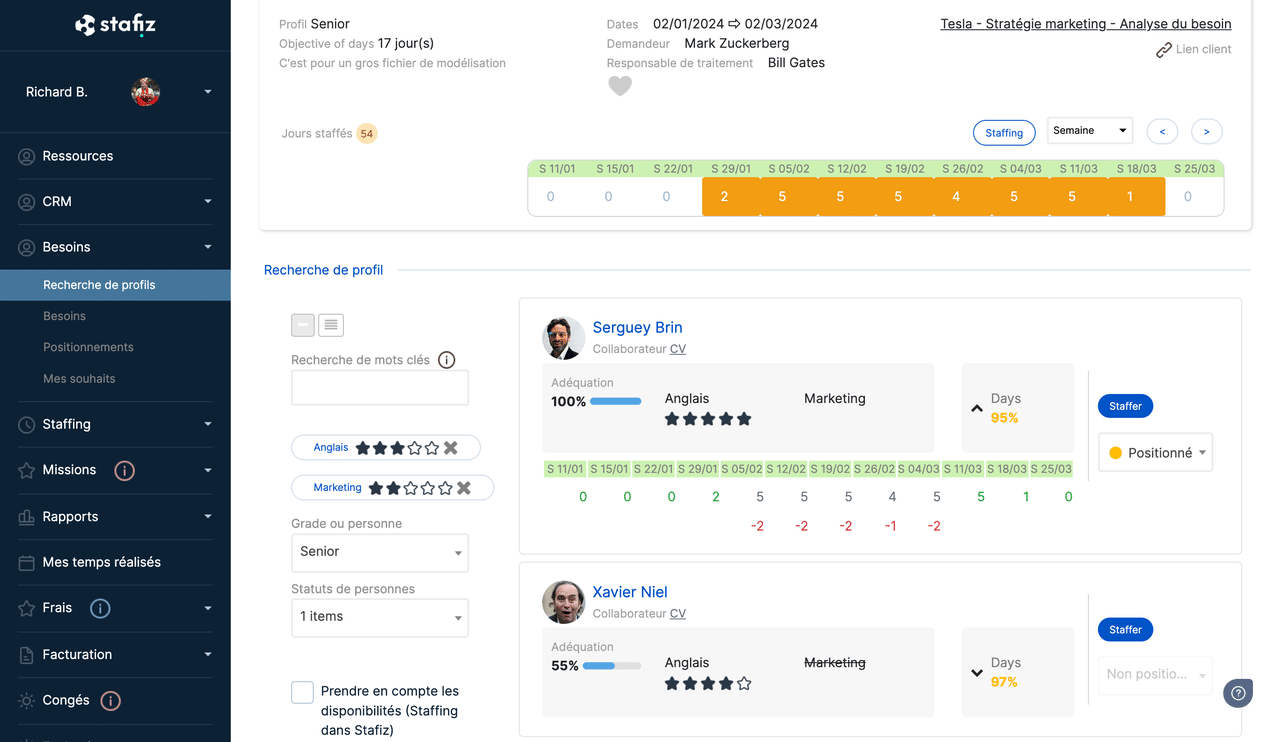The width and height of the screenshot is (1280, 742).
Task: Click the S 26/02 staffed cell showing 4
Action: (x=956, y=197)
